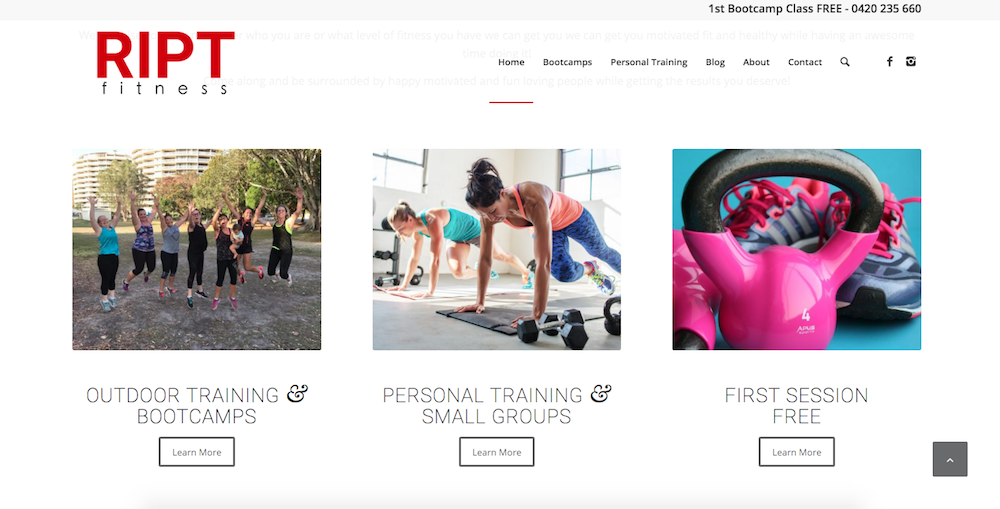Select the Outdoor Training & Bootcamps heading
1000x509 pixels.
point(196,405)
